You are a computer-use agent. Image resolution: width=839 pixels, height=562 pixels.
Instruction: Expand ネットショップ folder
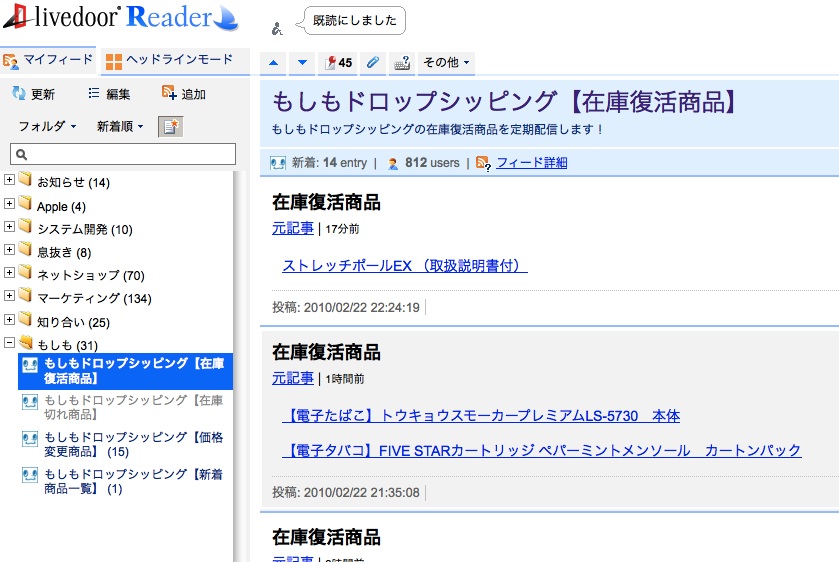pos(9,272)
